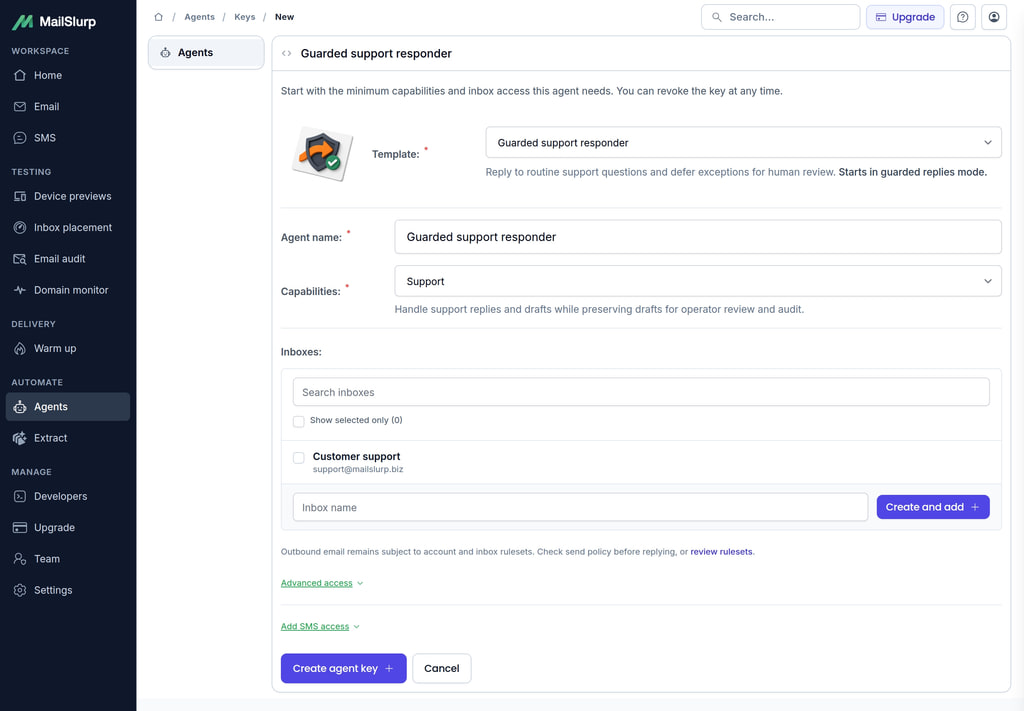Screen dimensions: 1024x711
Task: Click the code brackets icon beside title
Action: (287, 54)
